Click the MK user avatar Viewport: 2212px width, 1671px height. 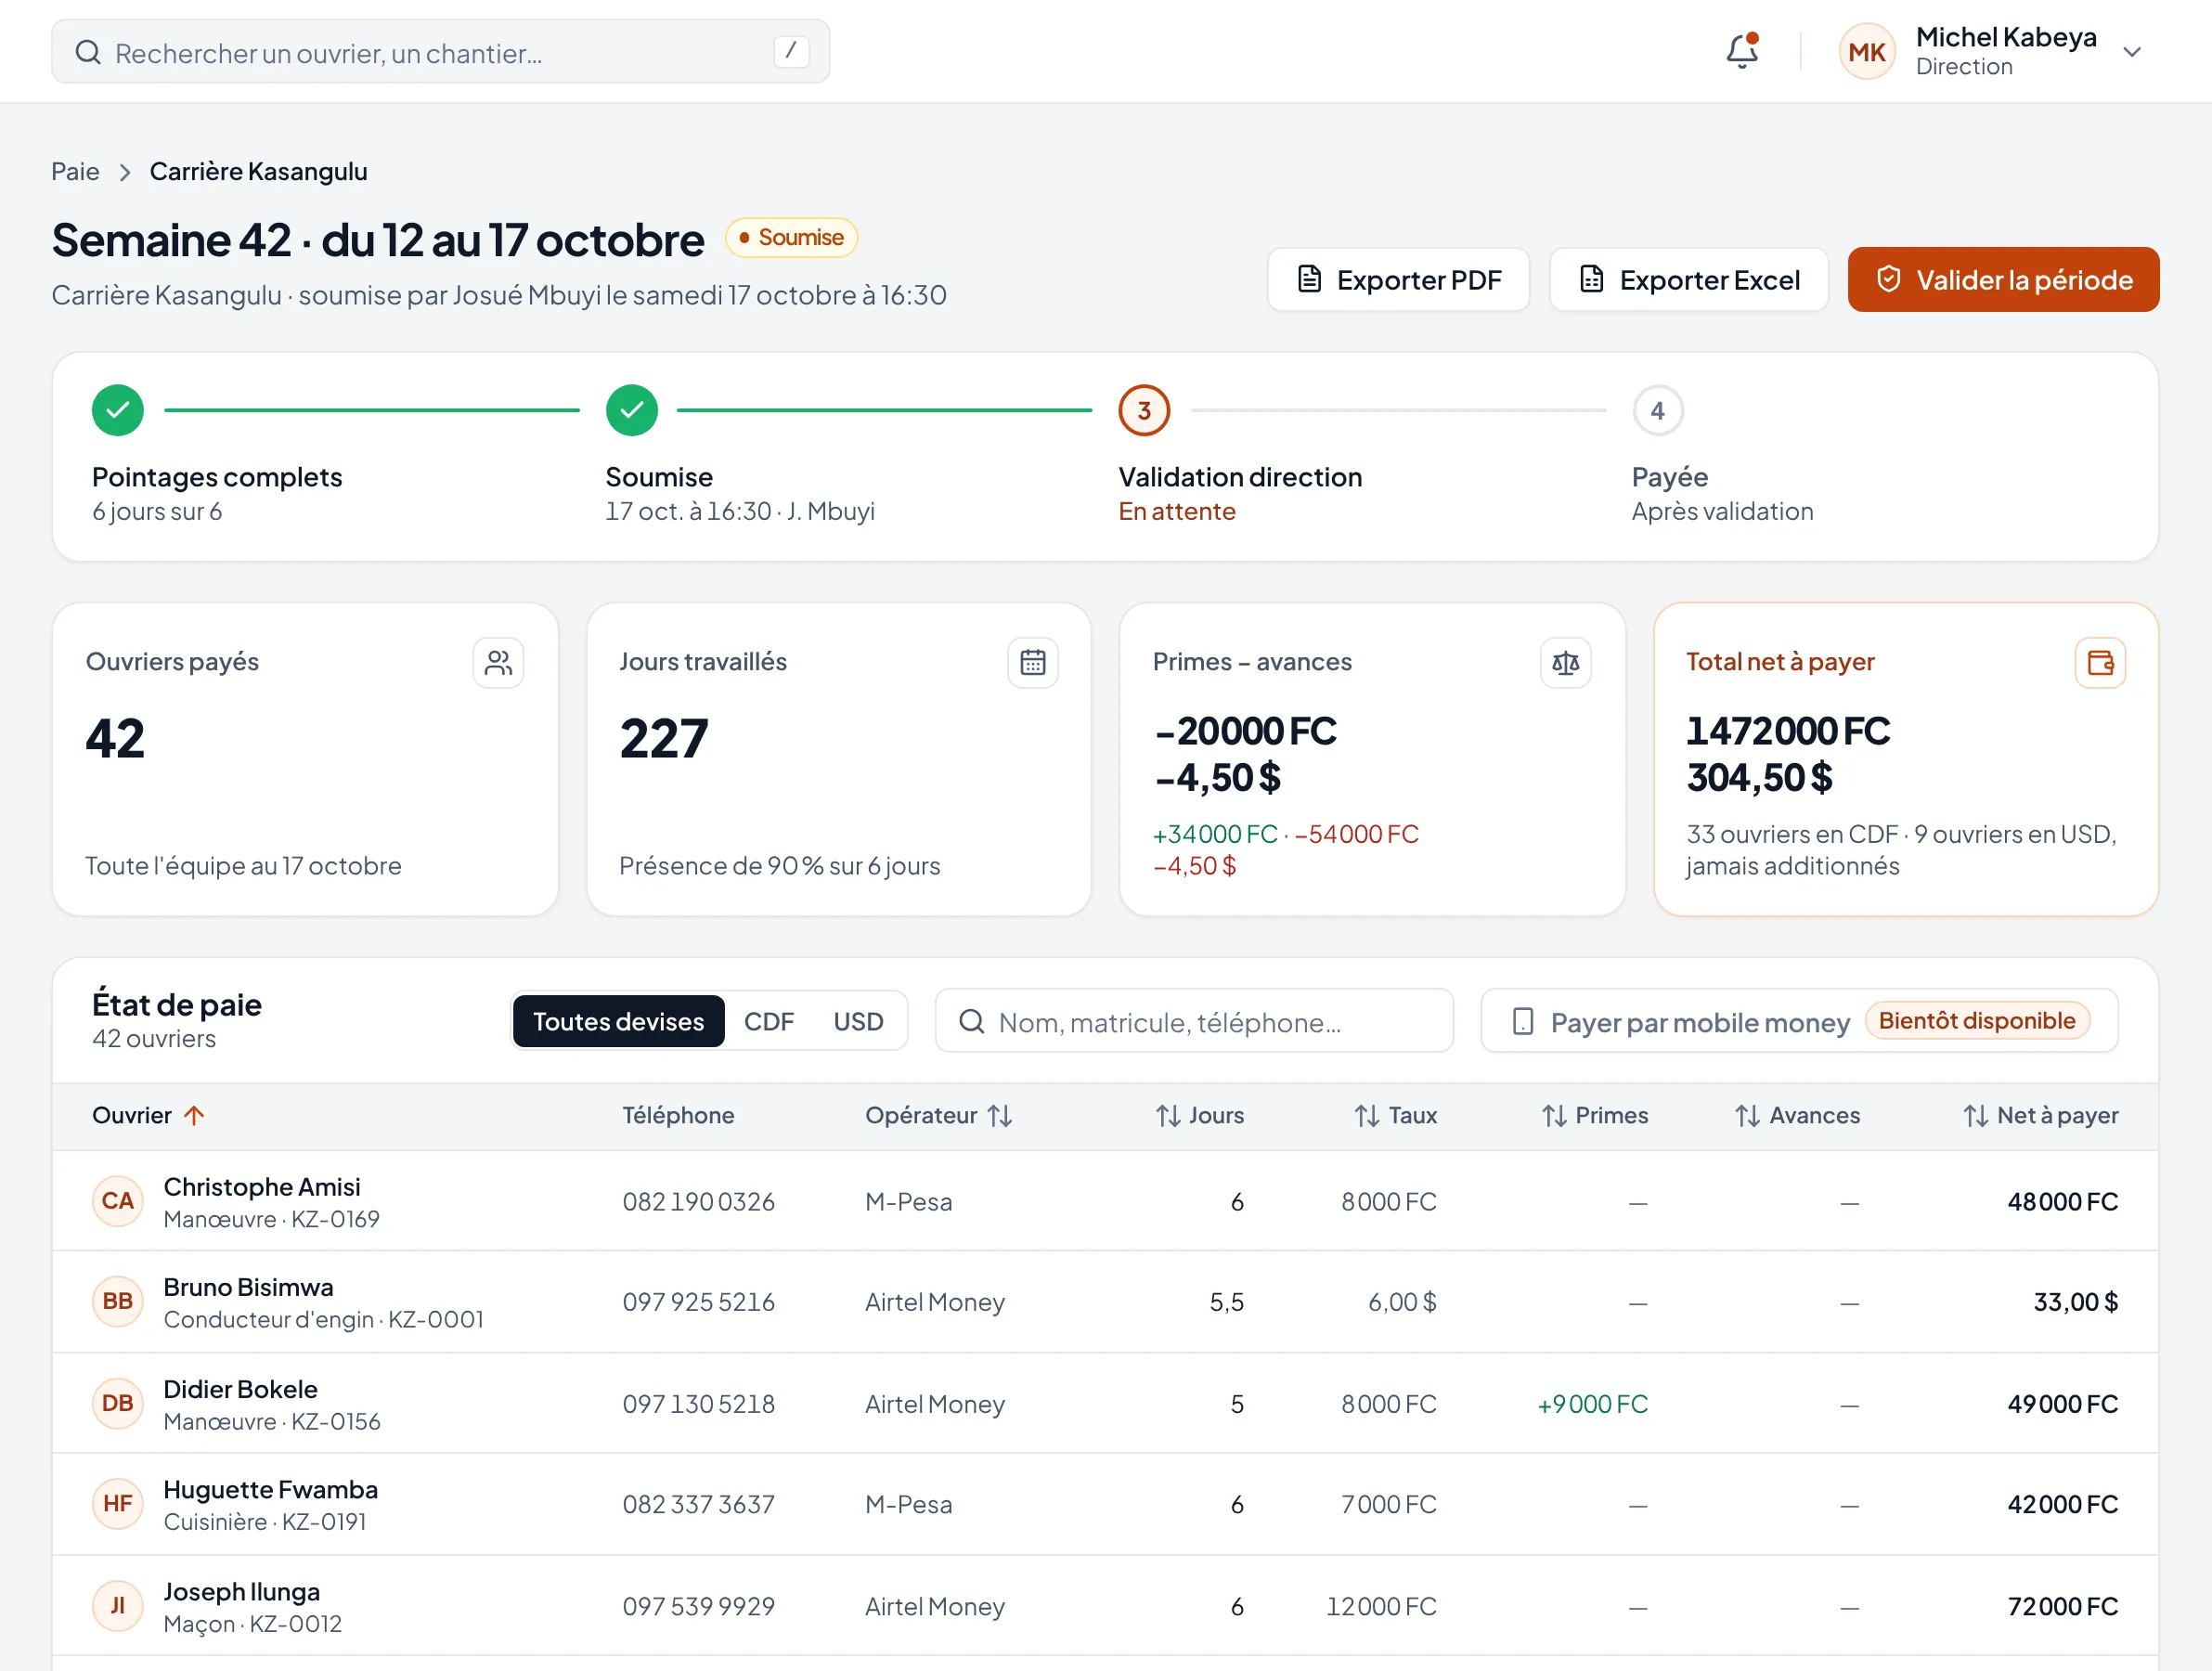pyautogui.click(x=1866, y=52)
